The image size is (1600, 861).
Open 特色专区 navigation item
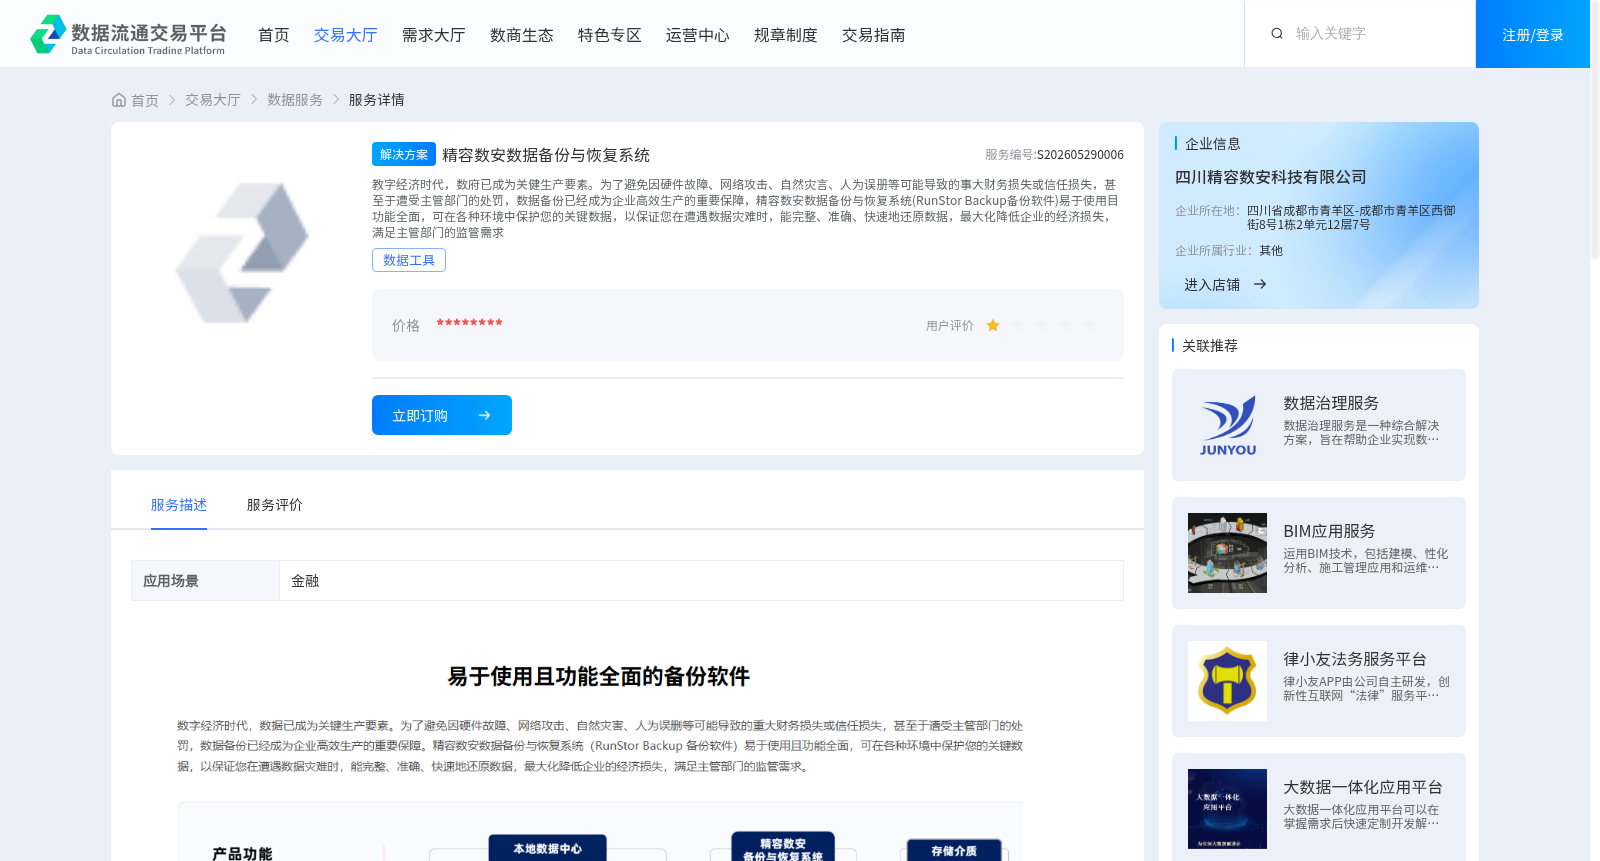click(x=609, y=35)
